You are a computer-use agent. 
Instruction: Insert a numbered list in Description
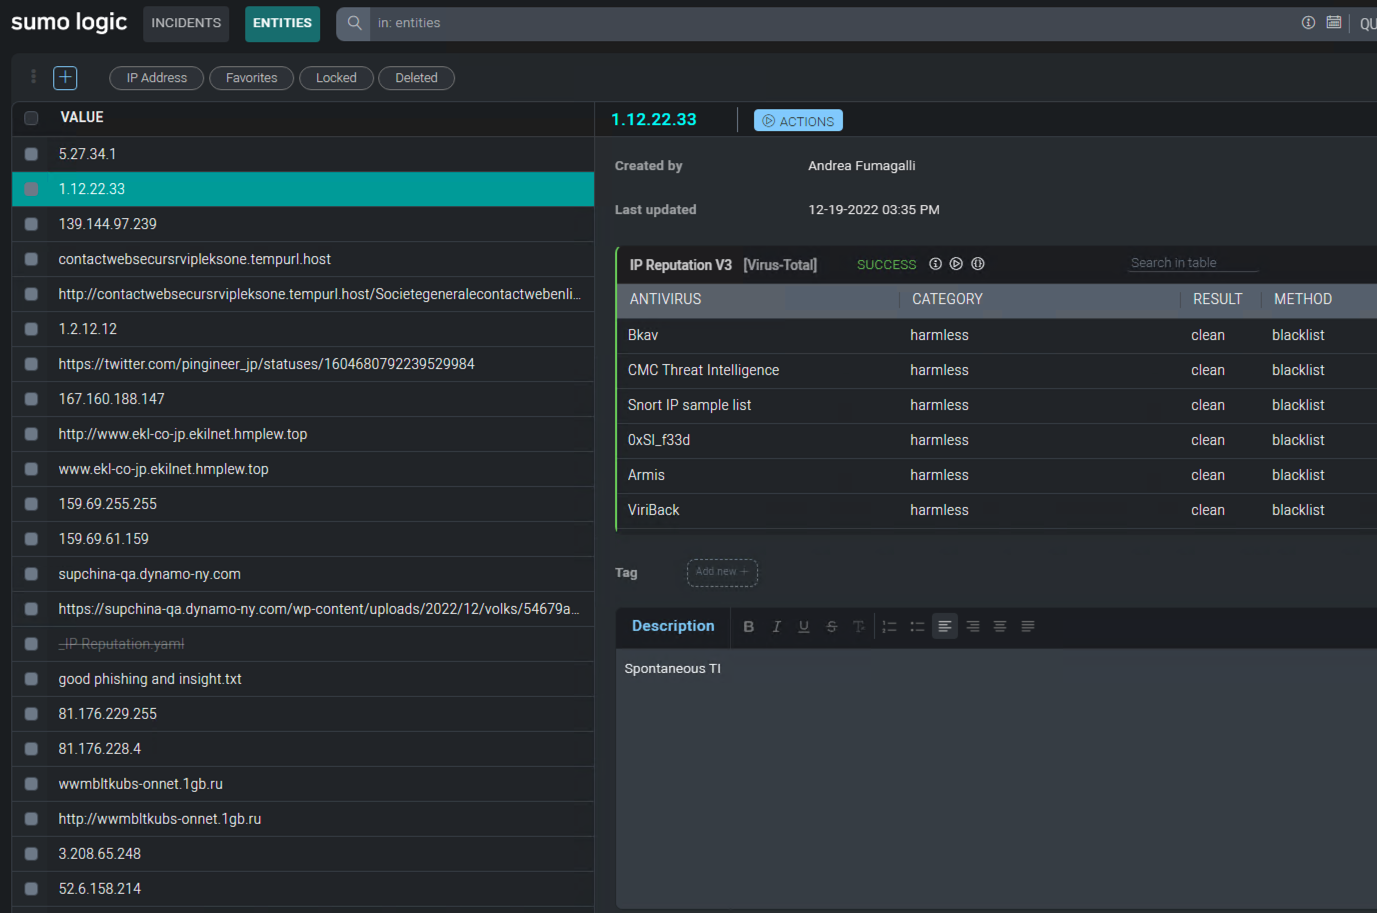pyautogui.click(x=889, y=626)
